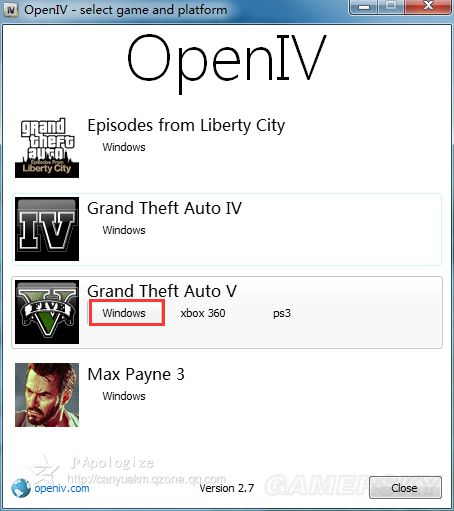Select Windows platform for Grand Theft Auto V

tap(126, 313)
